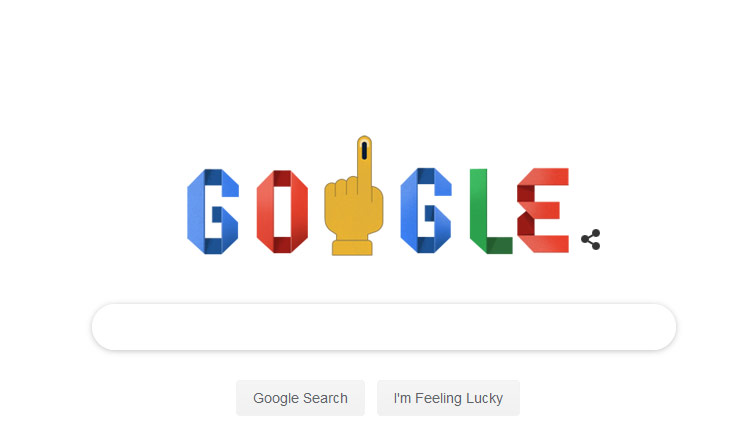
Task: Focus the empty Google search box
Action: 384,327
